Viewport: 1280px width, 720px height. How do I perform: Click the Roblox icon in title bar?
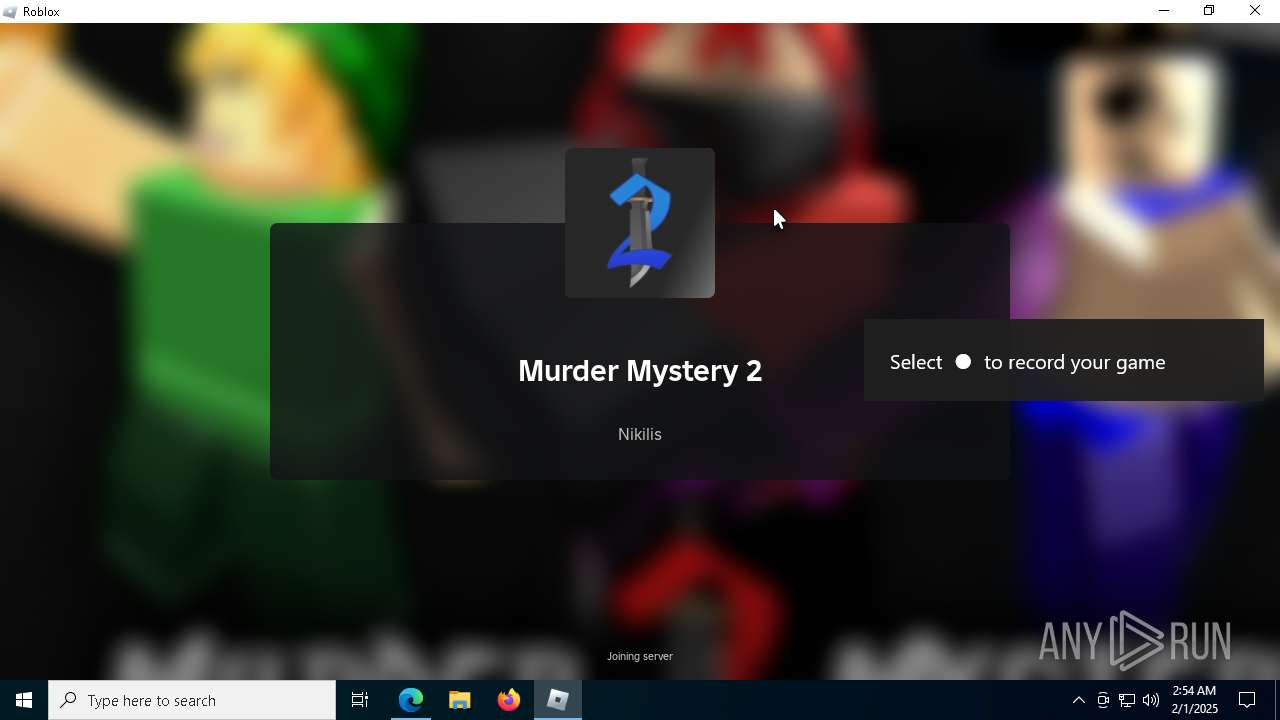pos(11,12)
